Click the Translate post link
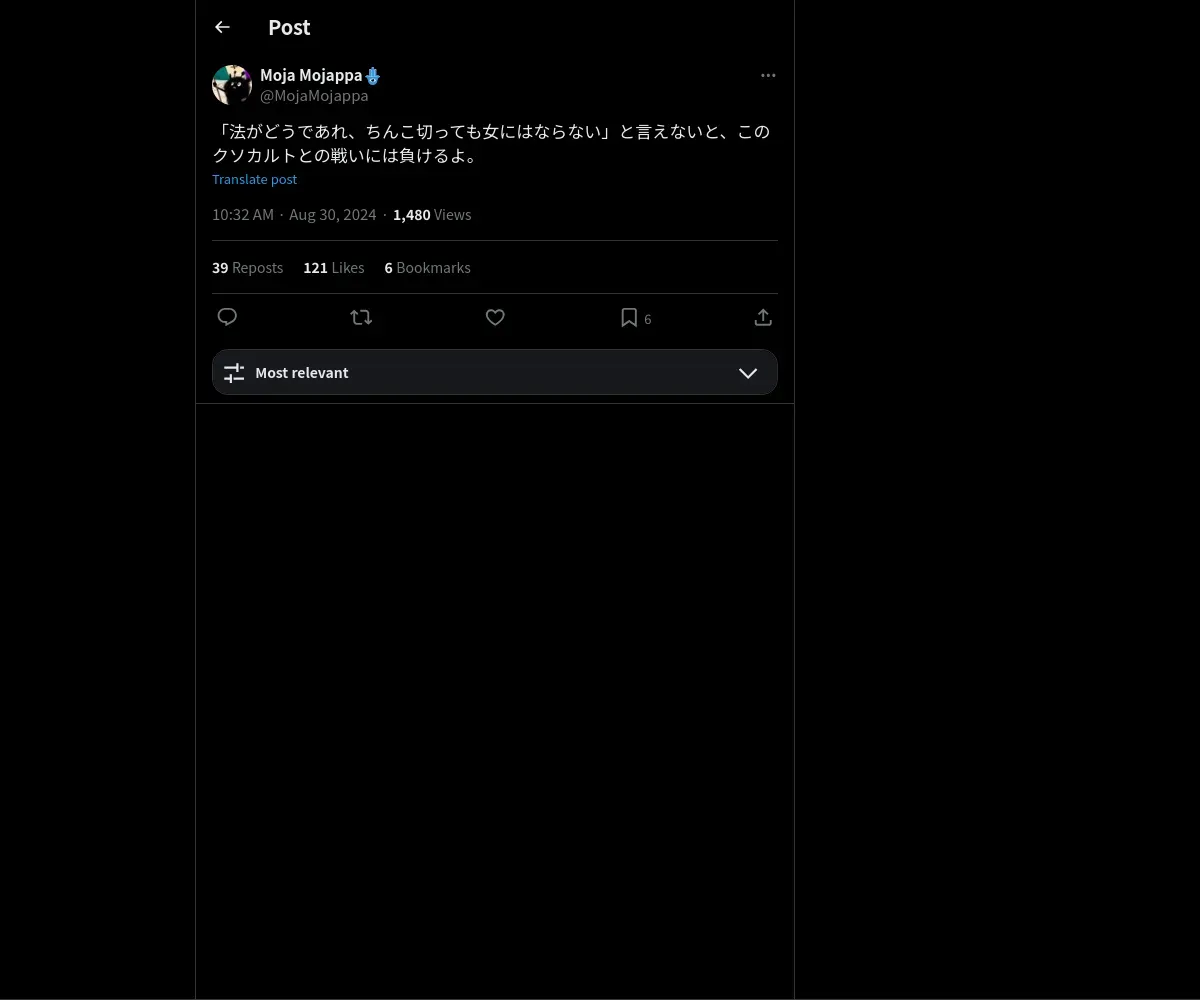Image resolution: width=1200 pixels, height=1000 pixels. click(x=254, y=179)
